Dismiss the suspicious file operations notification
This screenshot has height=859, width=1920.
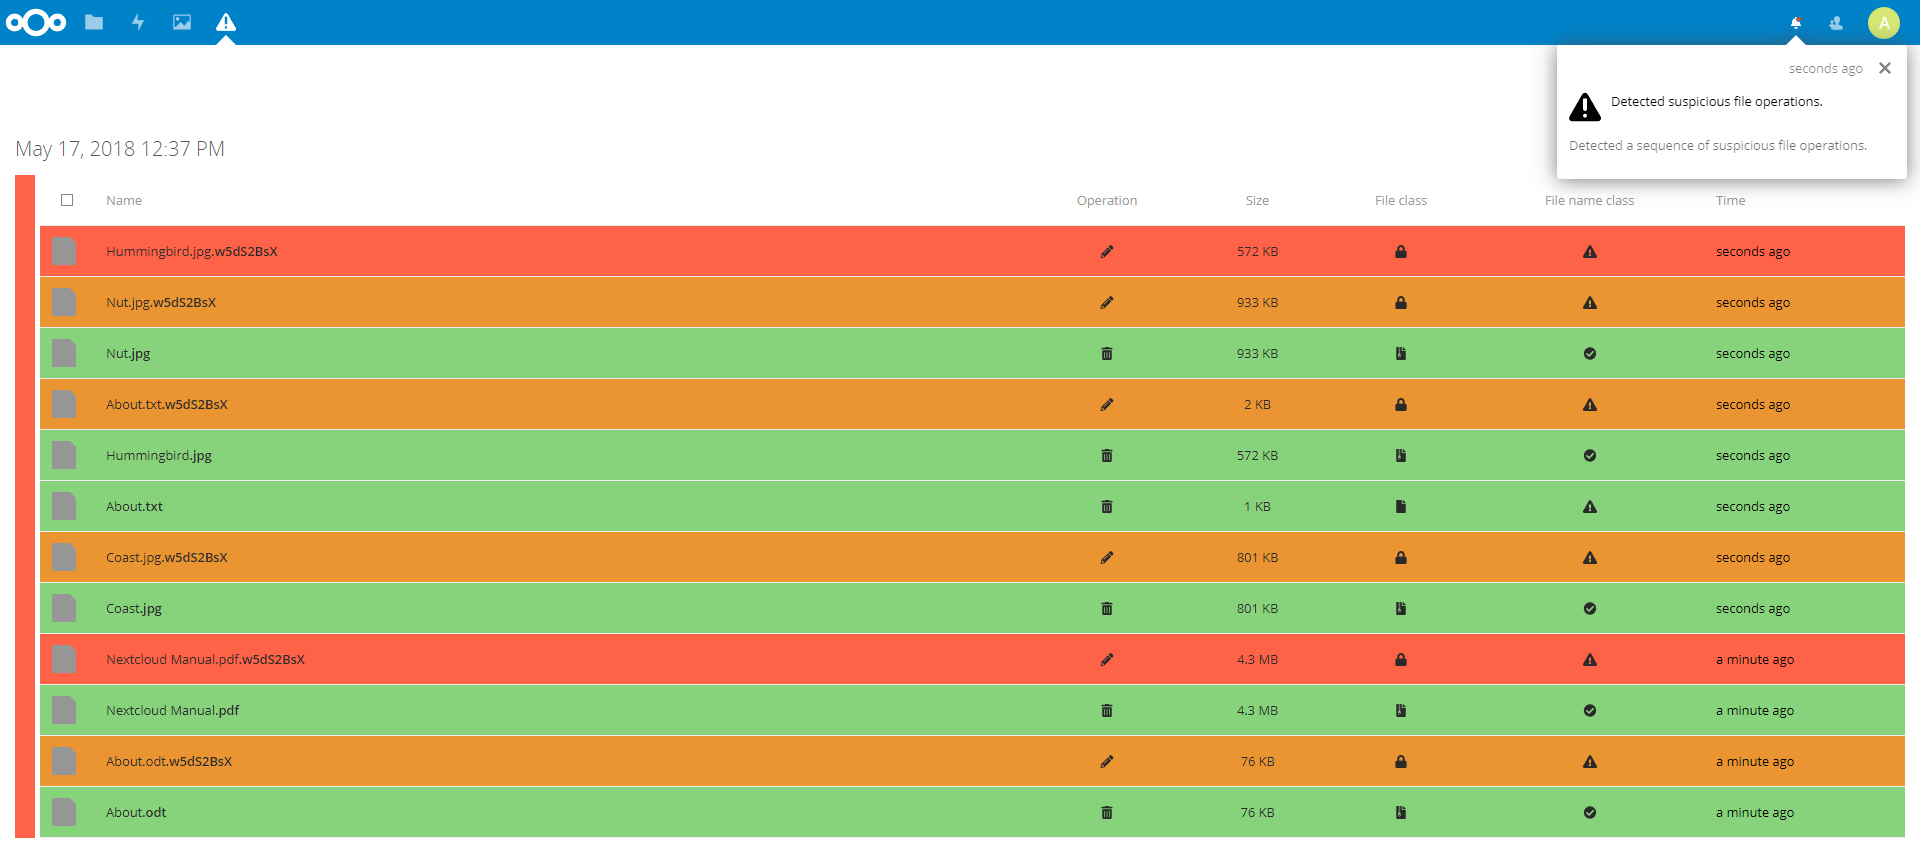(1885, 68)
